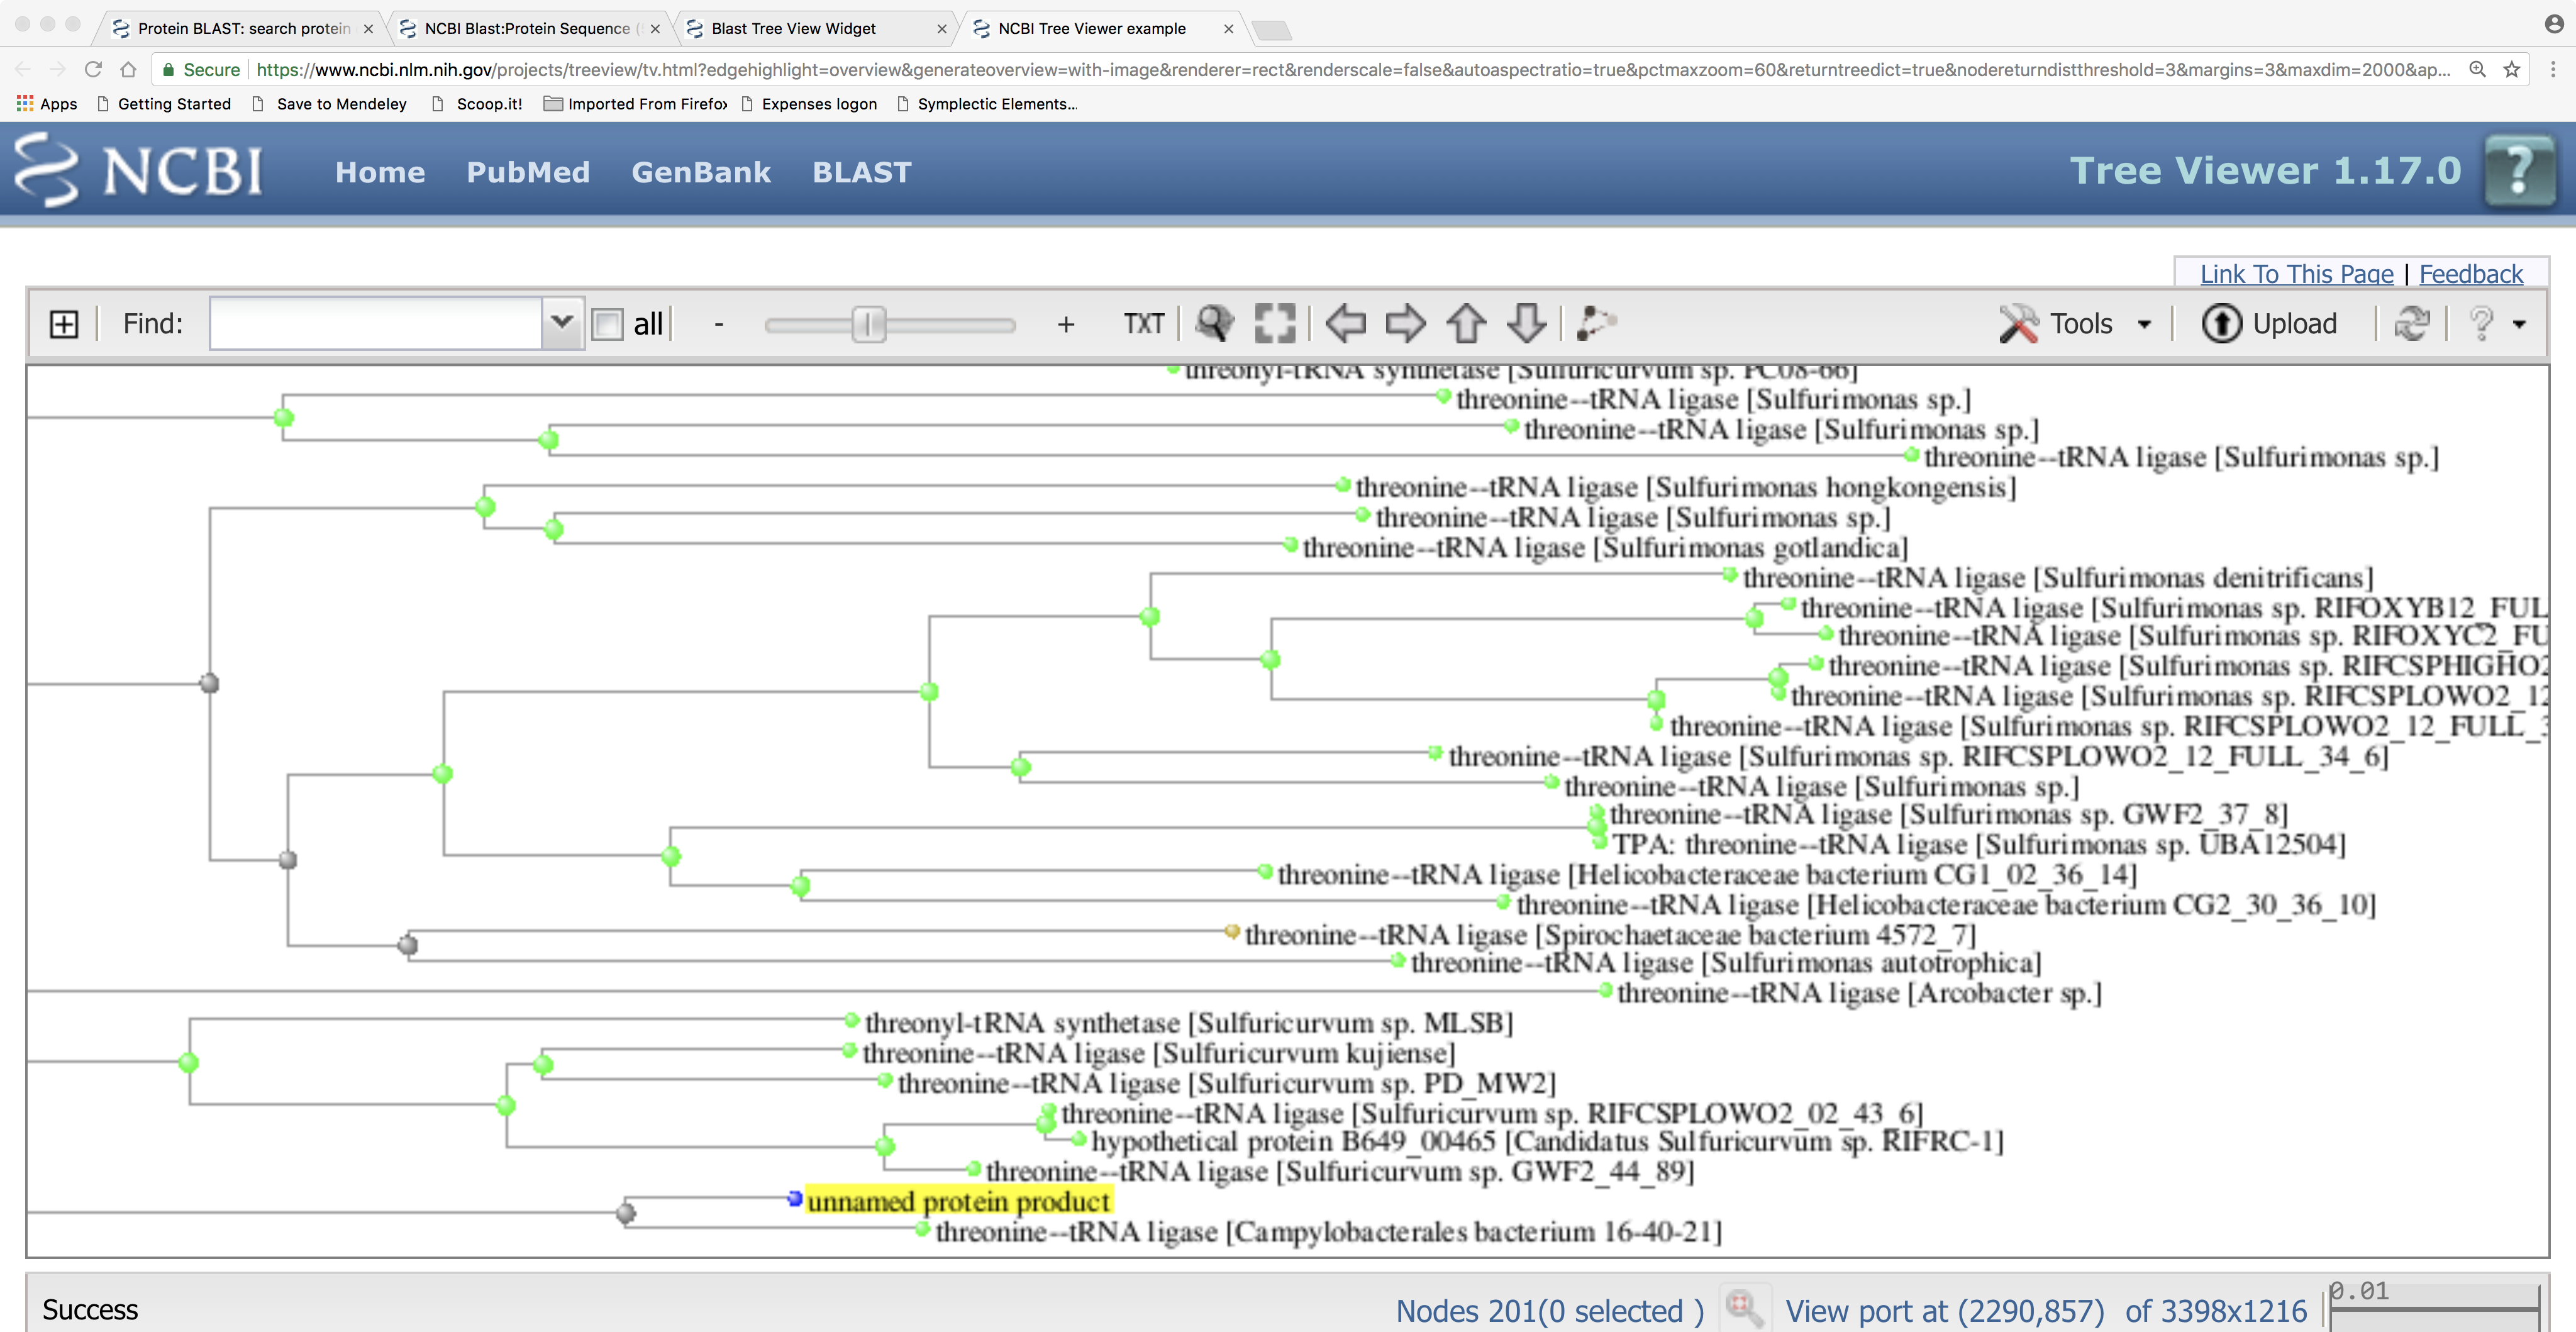Pan the tree left with the arrow
This screenshot has width=2576, height=1332.
(1345, 324)
